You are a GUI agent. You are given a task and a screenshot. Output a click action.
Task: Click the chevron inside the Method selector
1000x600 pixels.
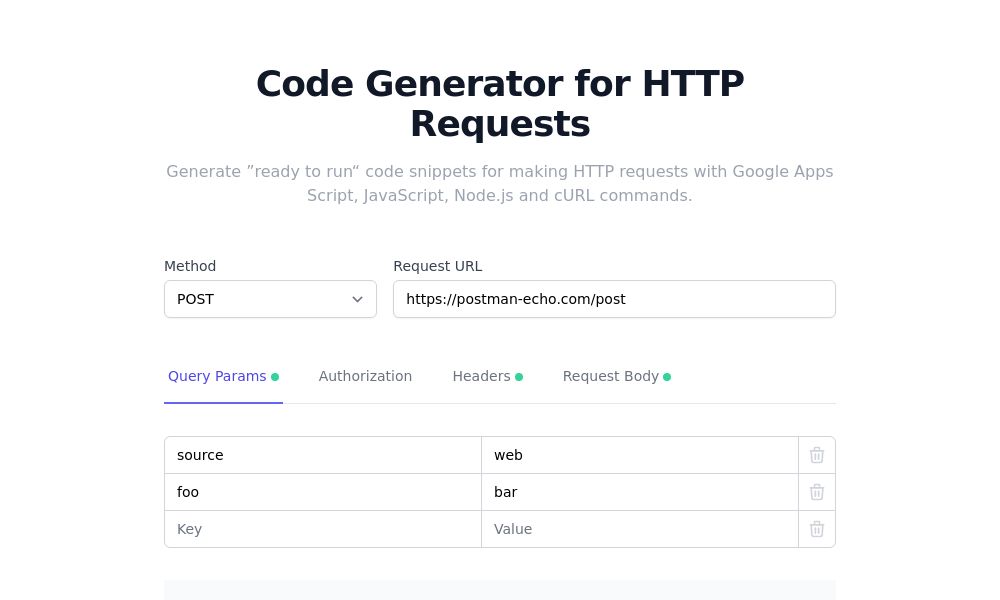point(357,299)
